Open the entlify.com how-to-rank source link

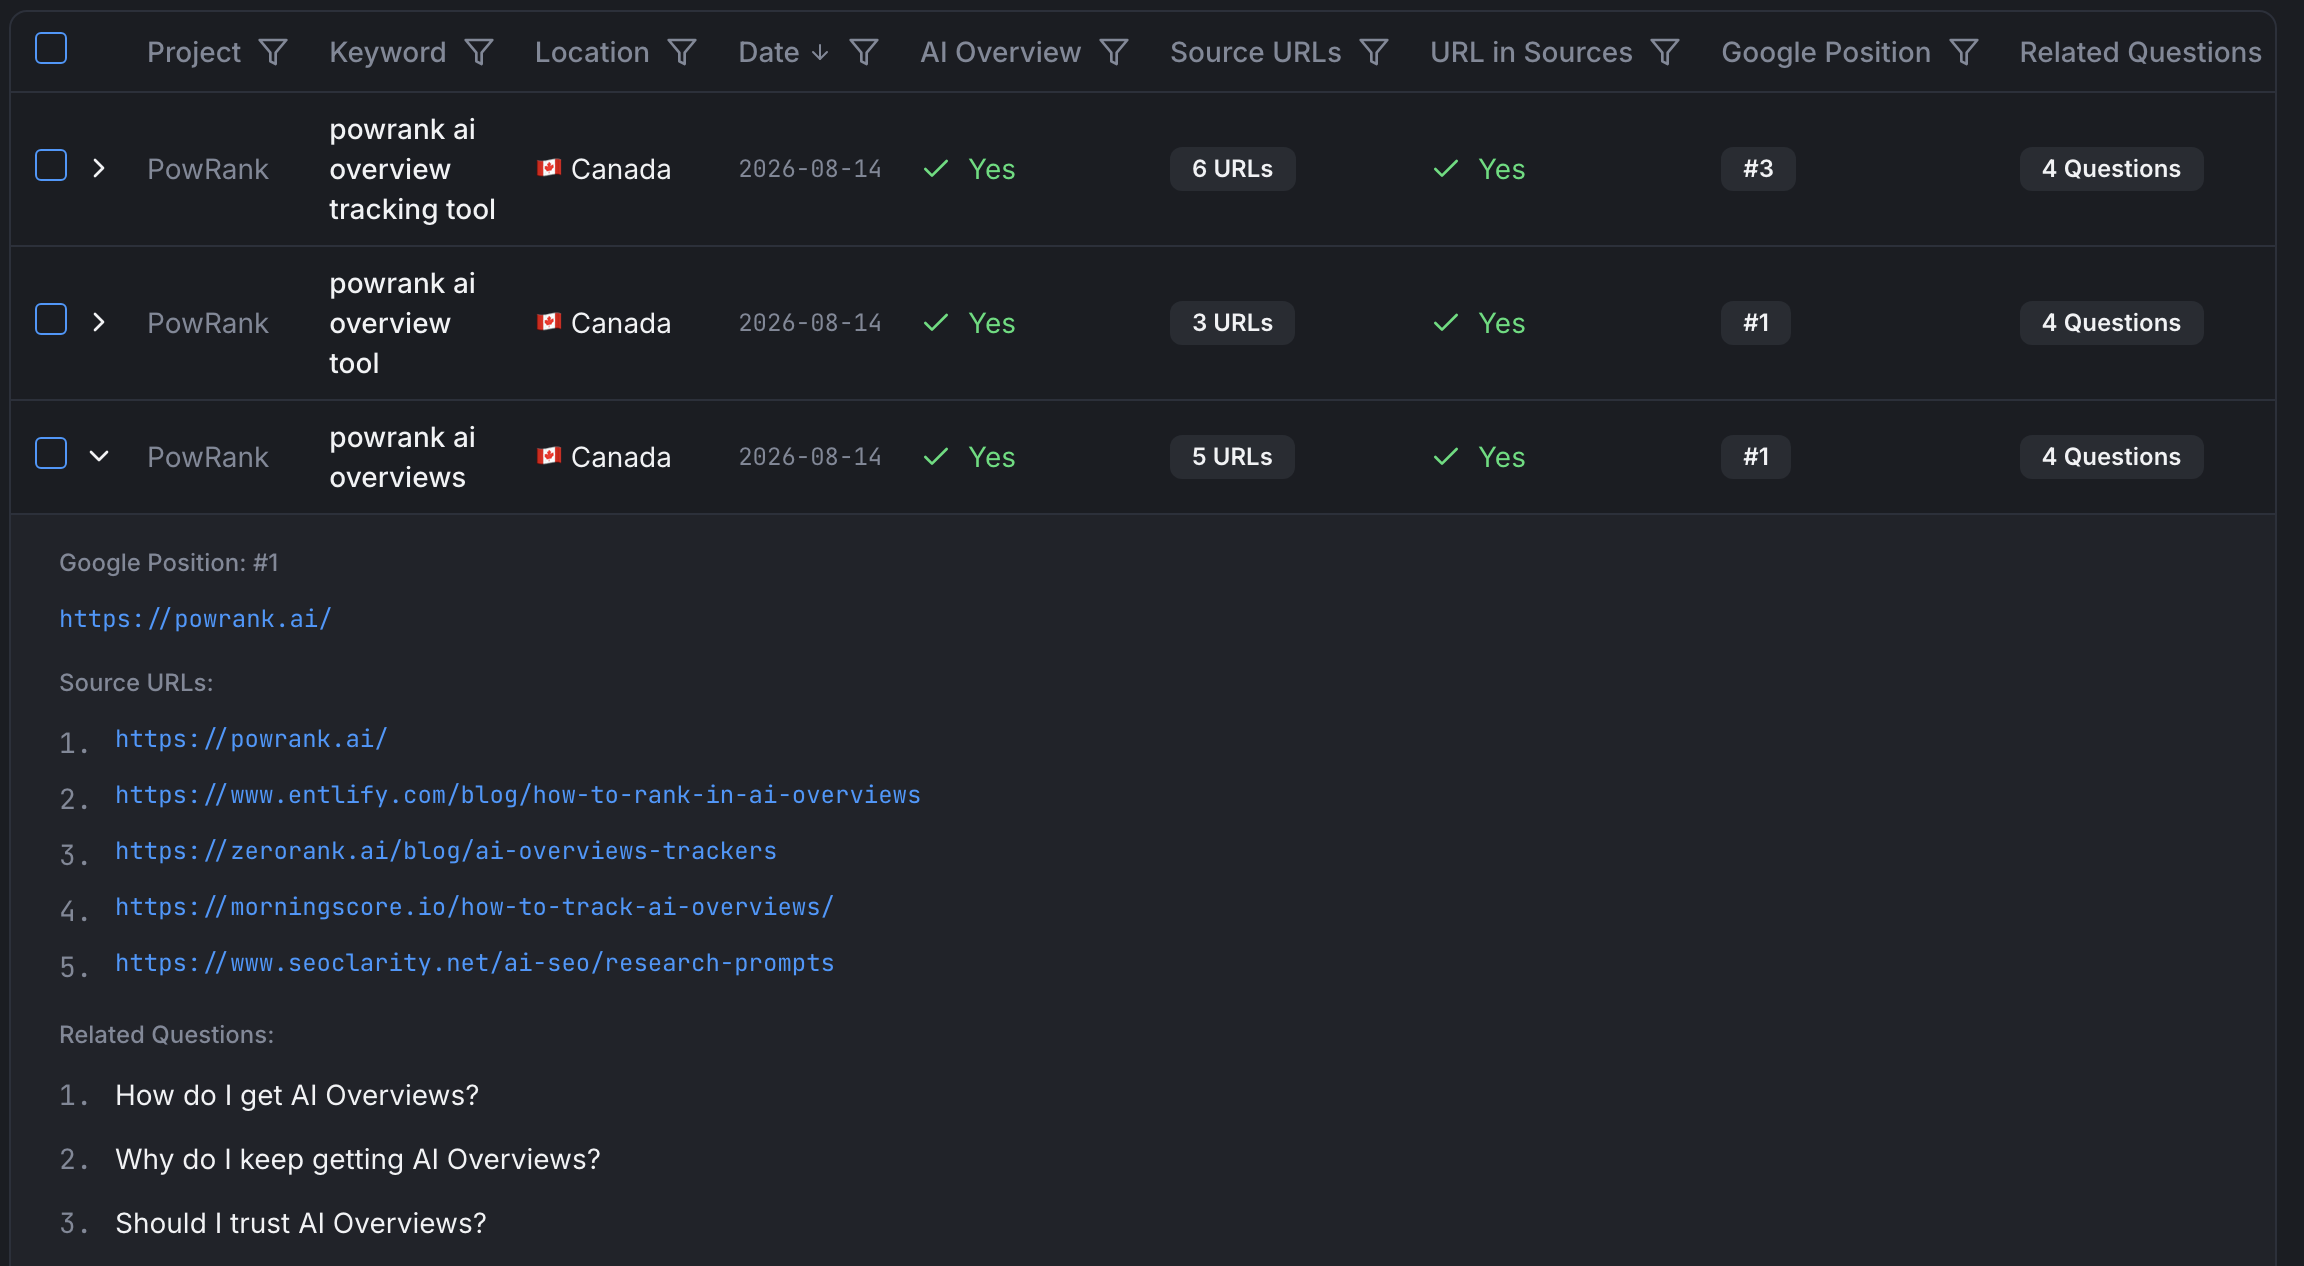pyautogui.click(x=518, y=795)
